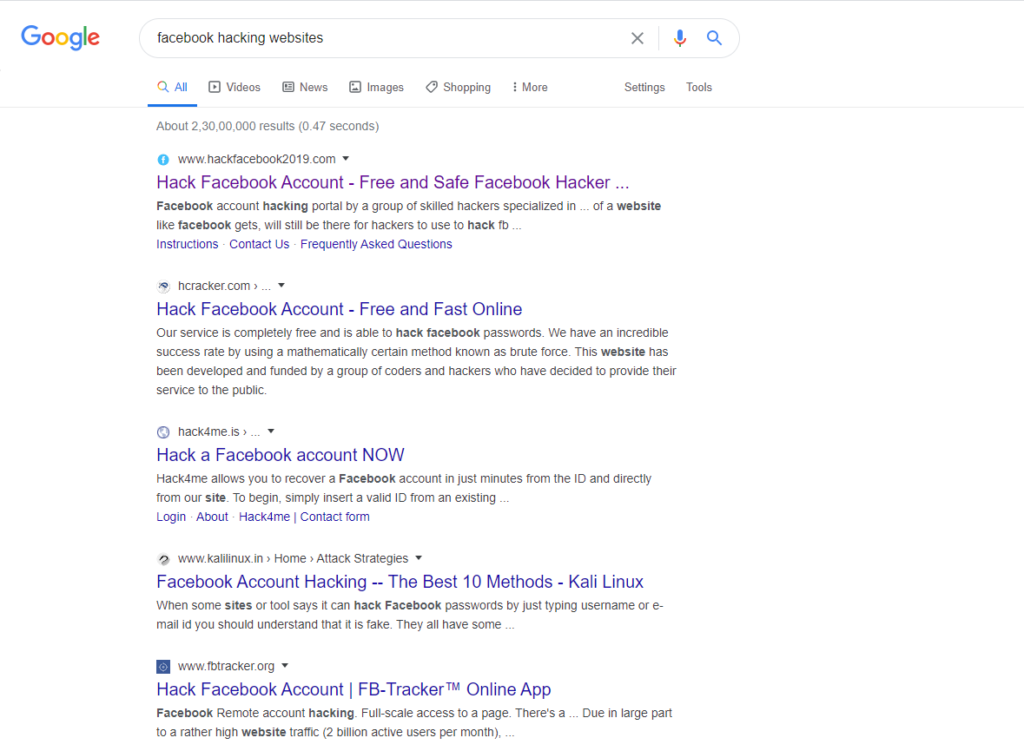
Task: Click the Google logo
Action: point(60,37)
